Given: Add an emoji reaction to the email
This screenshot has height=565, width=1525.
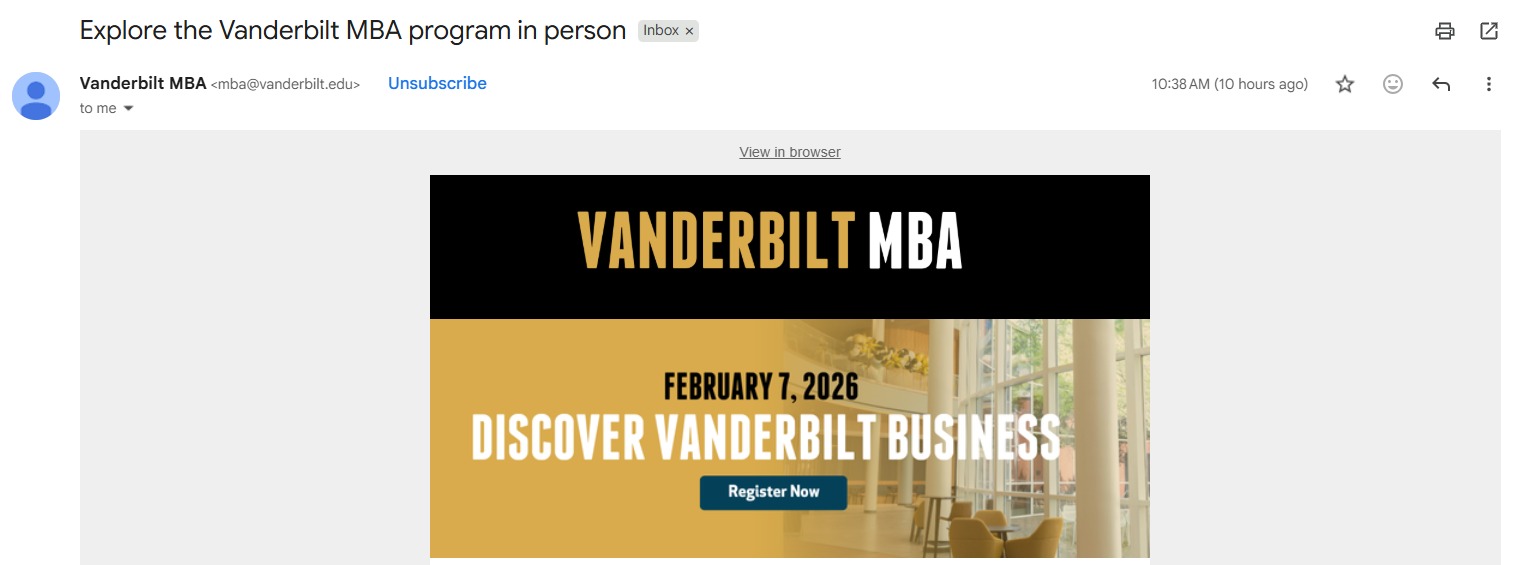Looking at the screenshot, I should [1393, 85].
